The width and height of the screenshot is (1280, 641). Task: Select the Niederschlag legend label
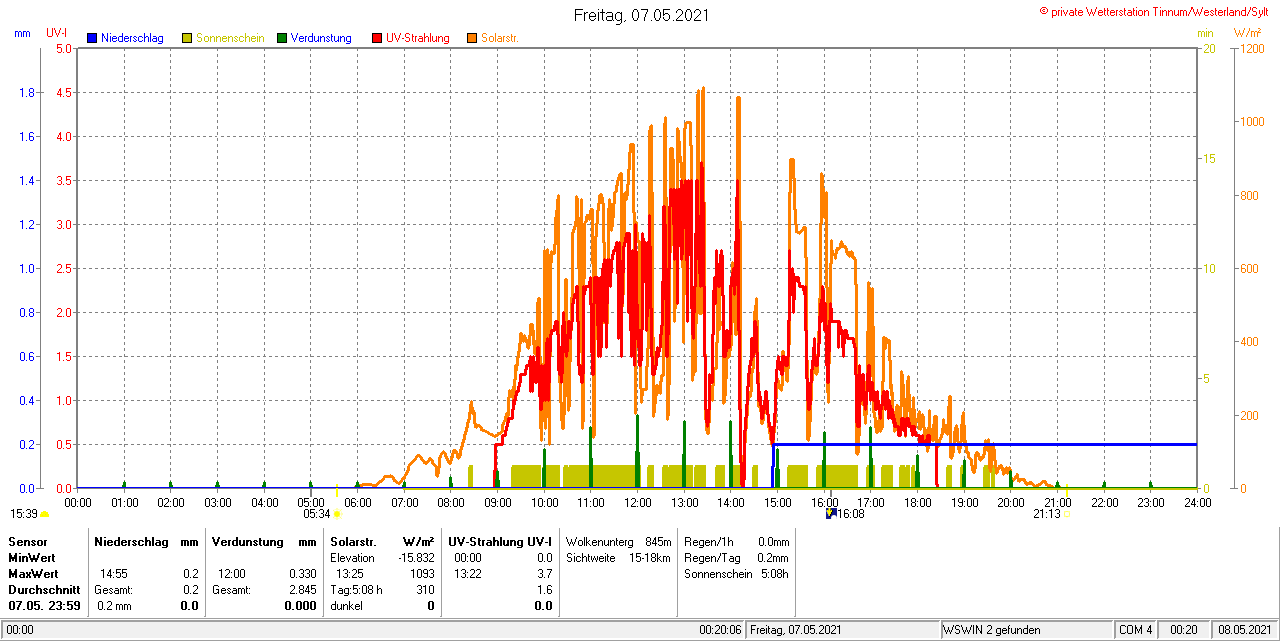tap(132, 38)
